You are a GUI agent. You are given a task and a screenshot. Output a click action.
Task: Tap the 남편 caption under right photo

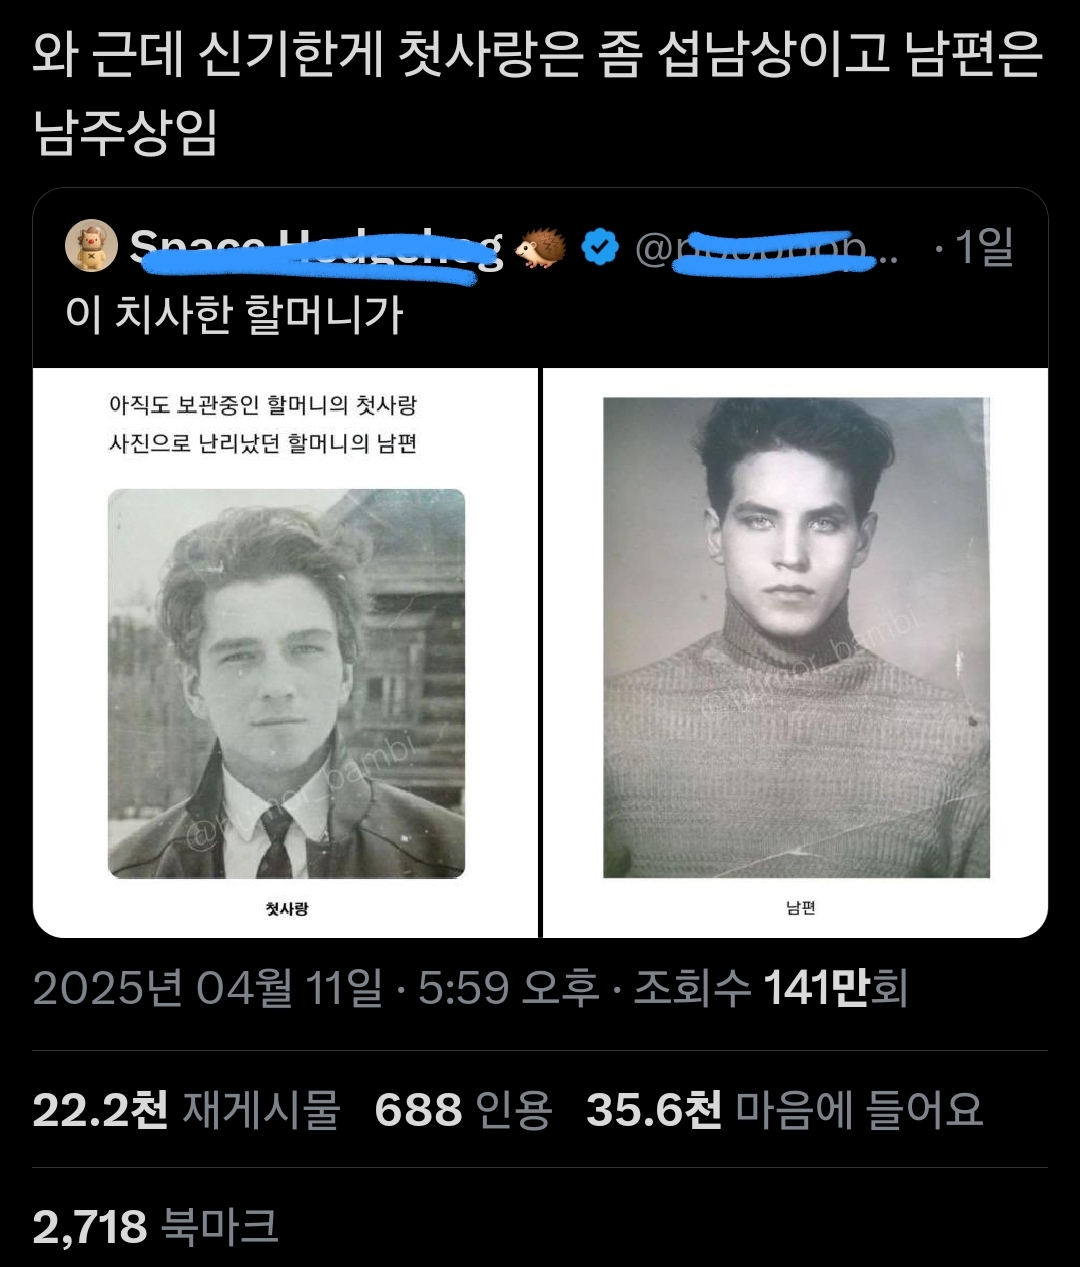801,908
